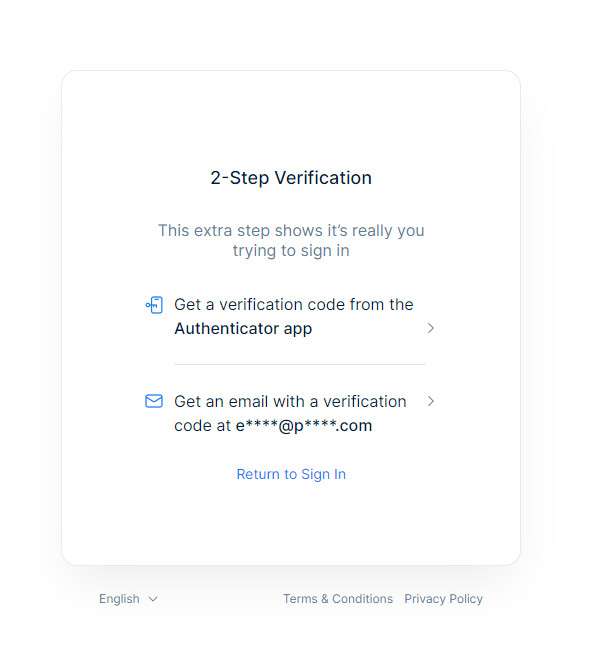The height and width of the screenshot is (669, 590).
Task: Select the bold 'Authenticator app' label
Action: tap(243, 329)
